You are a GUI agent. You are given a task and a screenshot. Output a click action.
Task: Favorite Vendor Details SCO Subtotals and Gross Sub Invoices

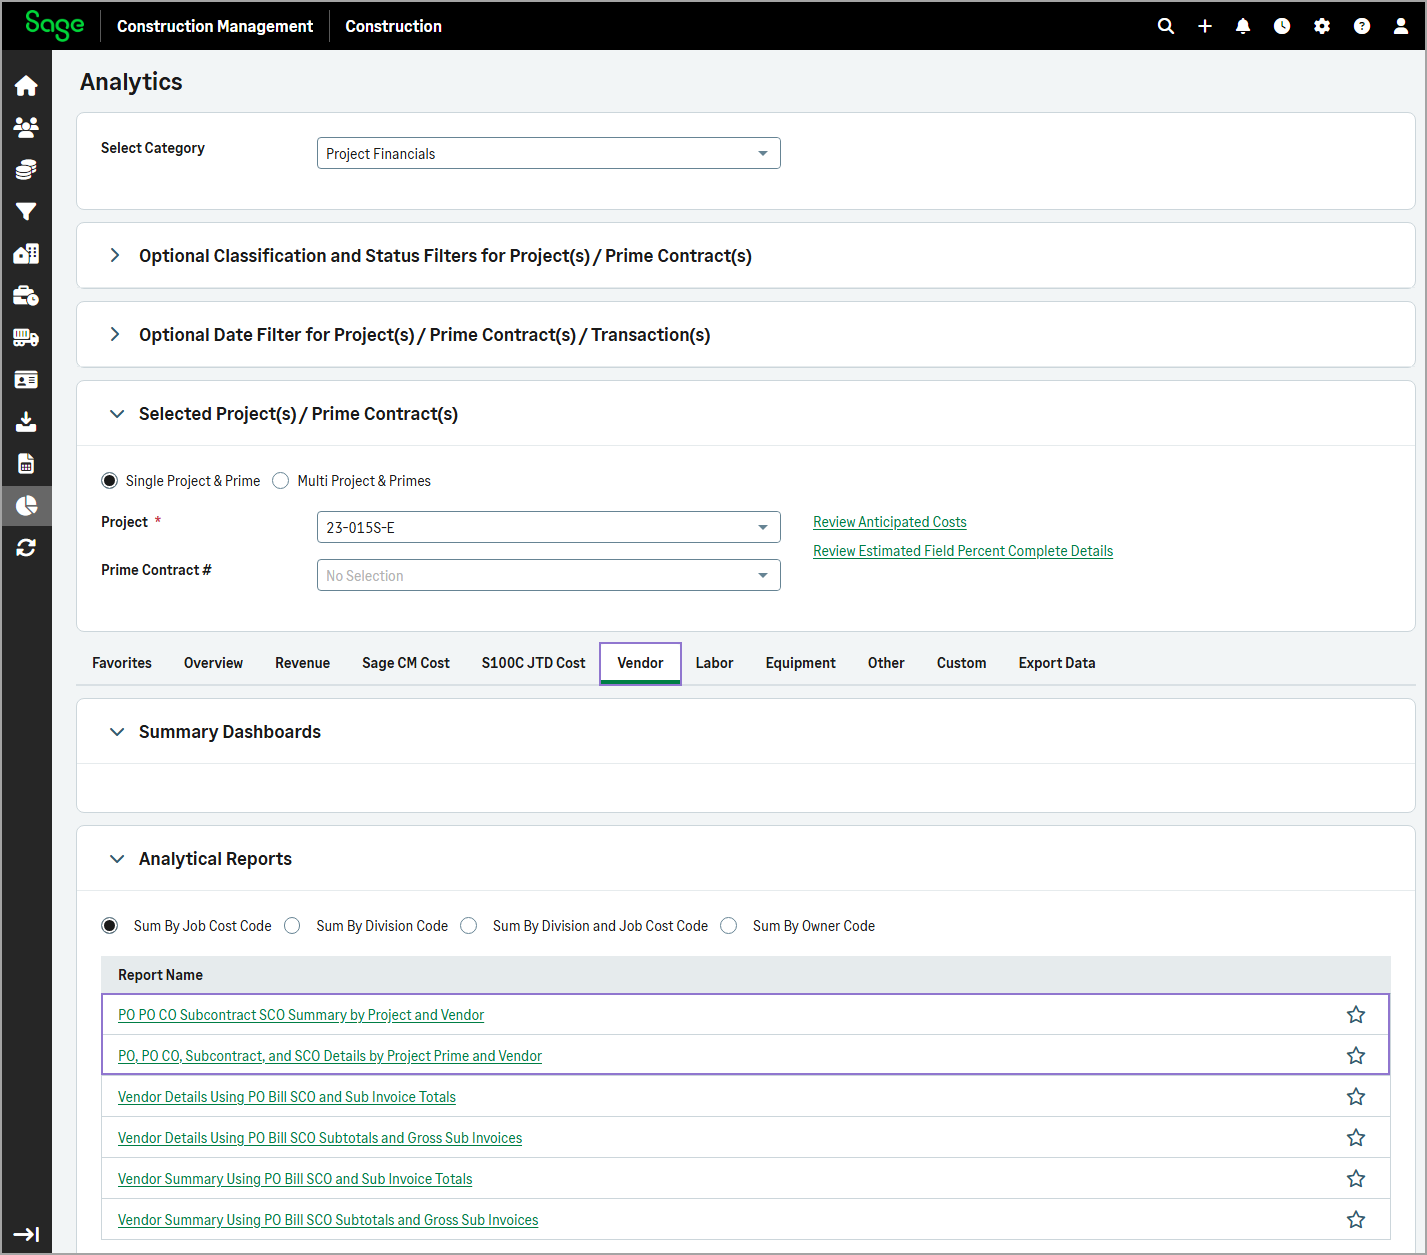tap(1356, 1138)
